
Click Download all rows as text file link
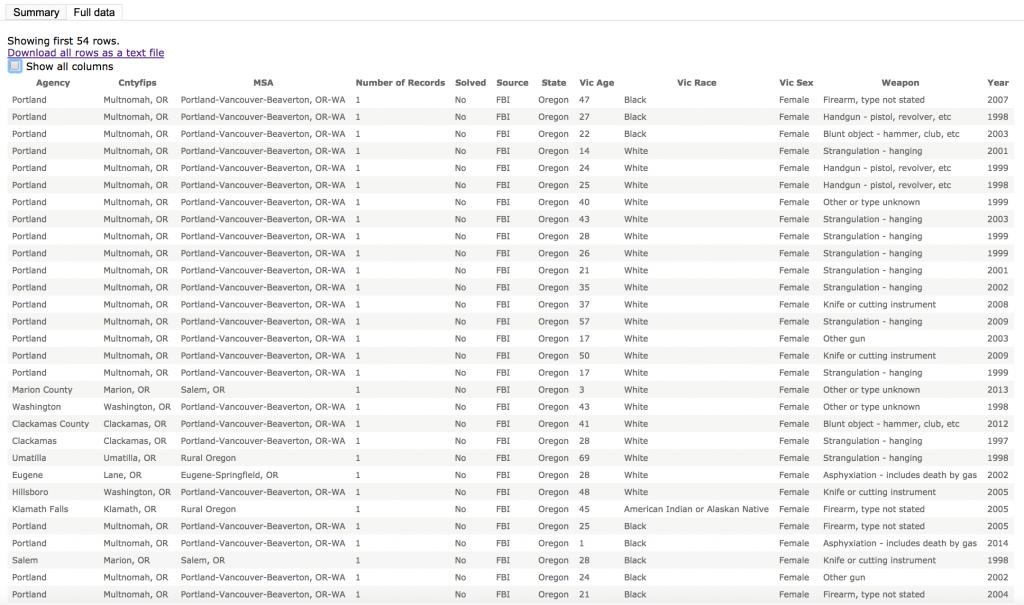(x=86, y=53)
